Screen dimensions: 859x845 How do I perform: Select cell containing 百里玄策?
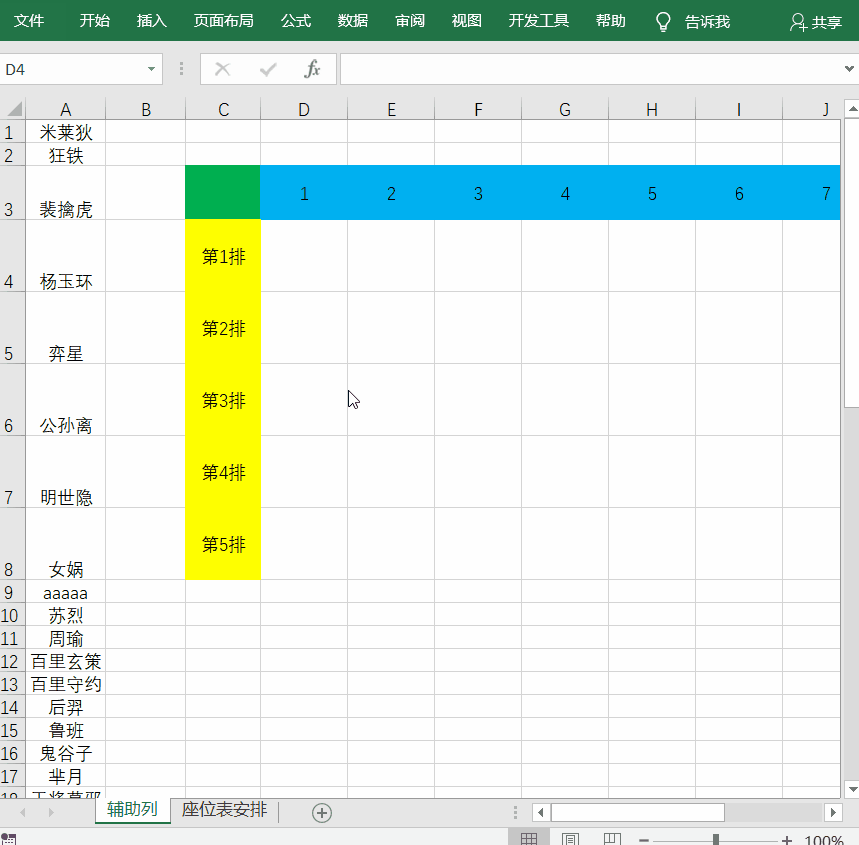coord(65,661)
